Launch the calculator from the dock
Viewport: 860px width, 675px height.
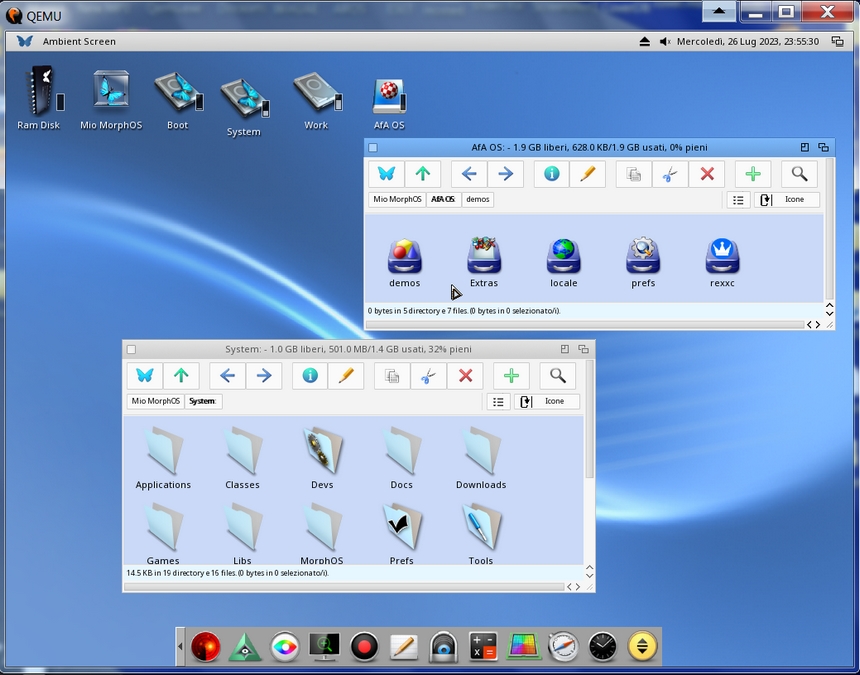coord(484,647)
